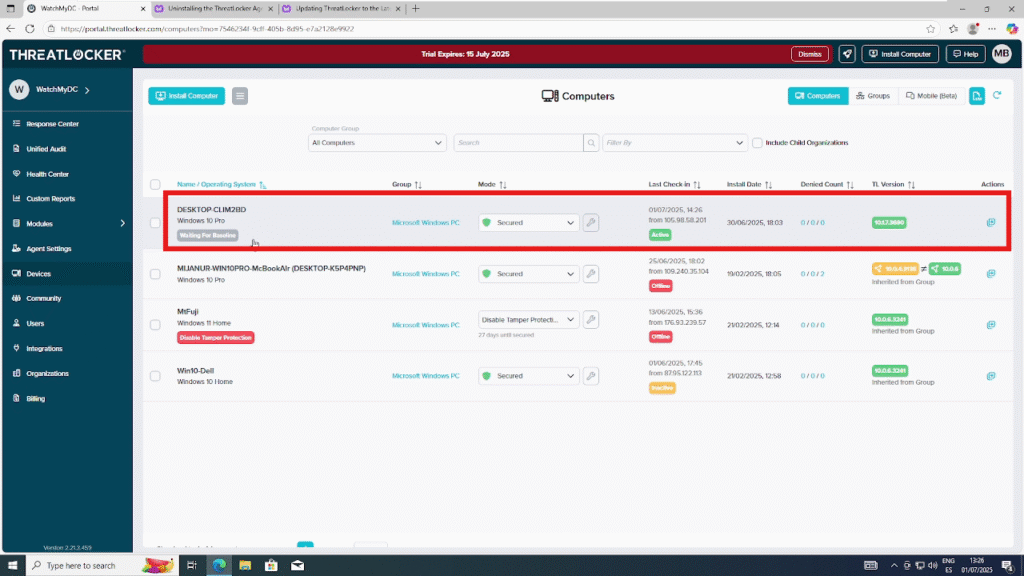Open the Help menu
Image resolution: width=1024 pixels, height=576 pixels.
[965, 54]
